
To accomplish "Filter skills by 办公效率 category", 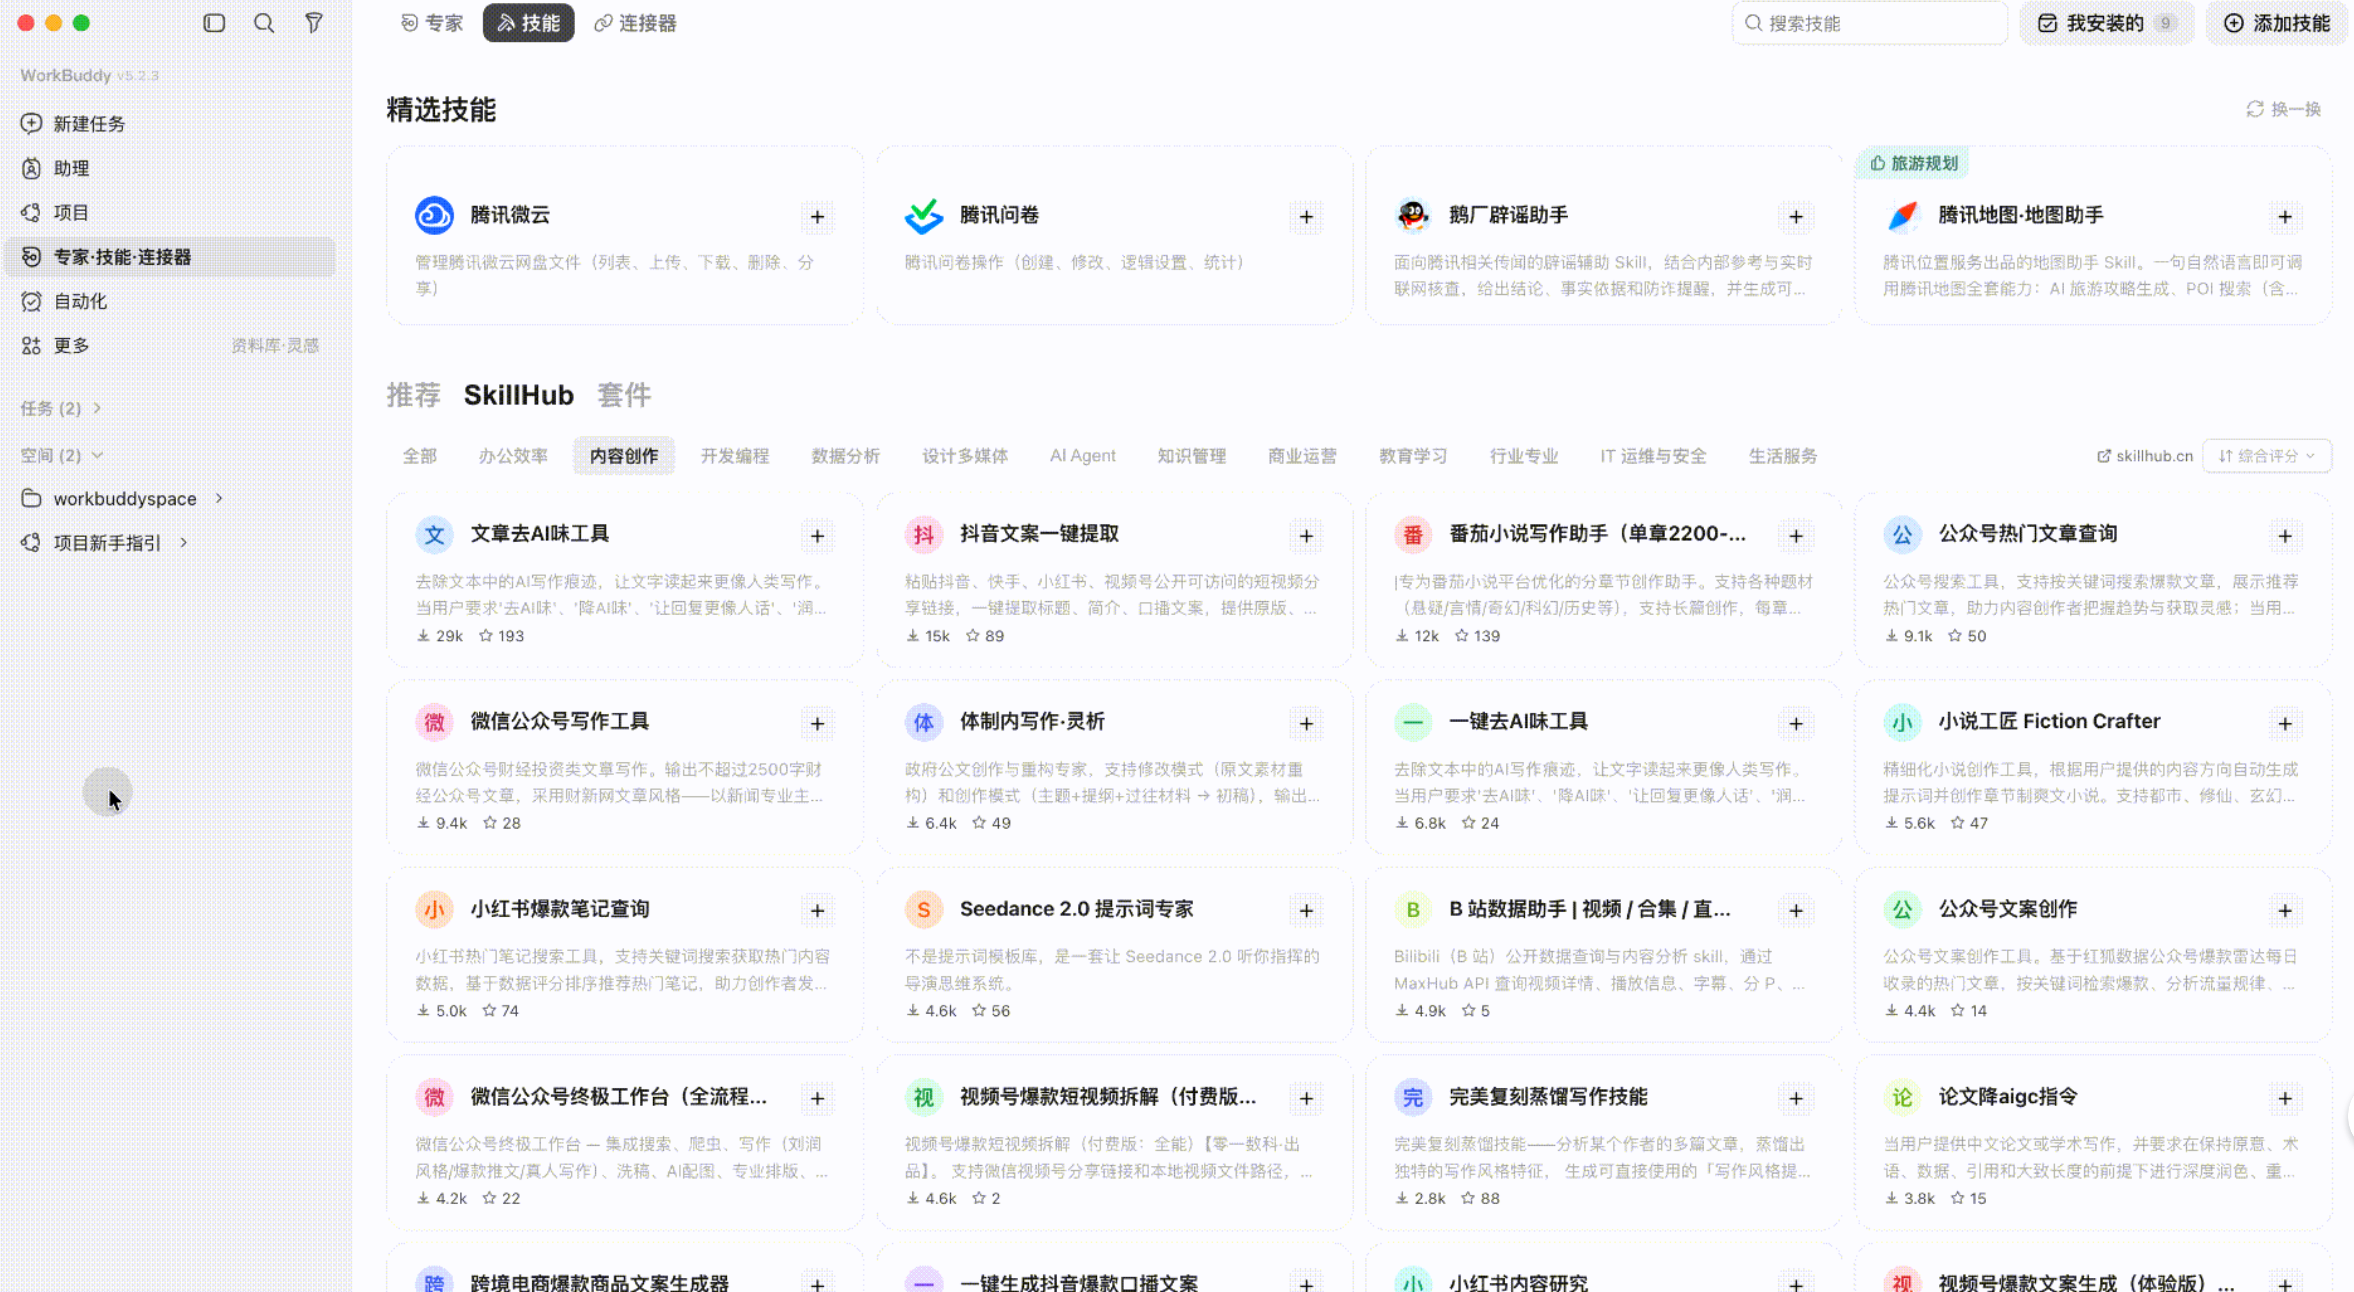I will coord(513,456).
